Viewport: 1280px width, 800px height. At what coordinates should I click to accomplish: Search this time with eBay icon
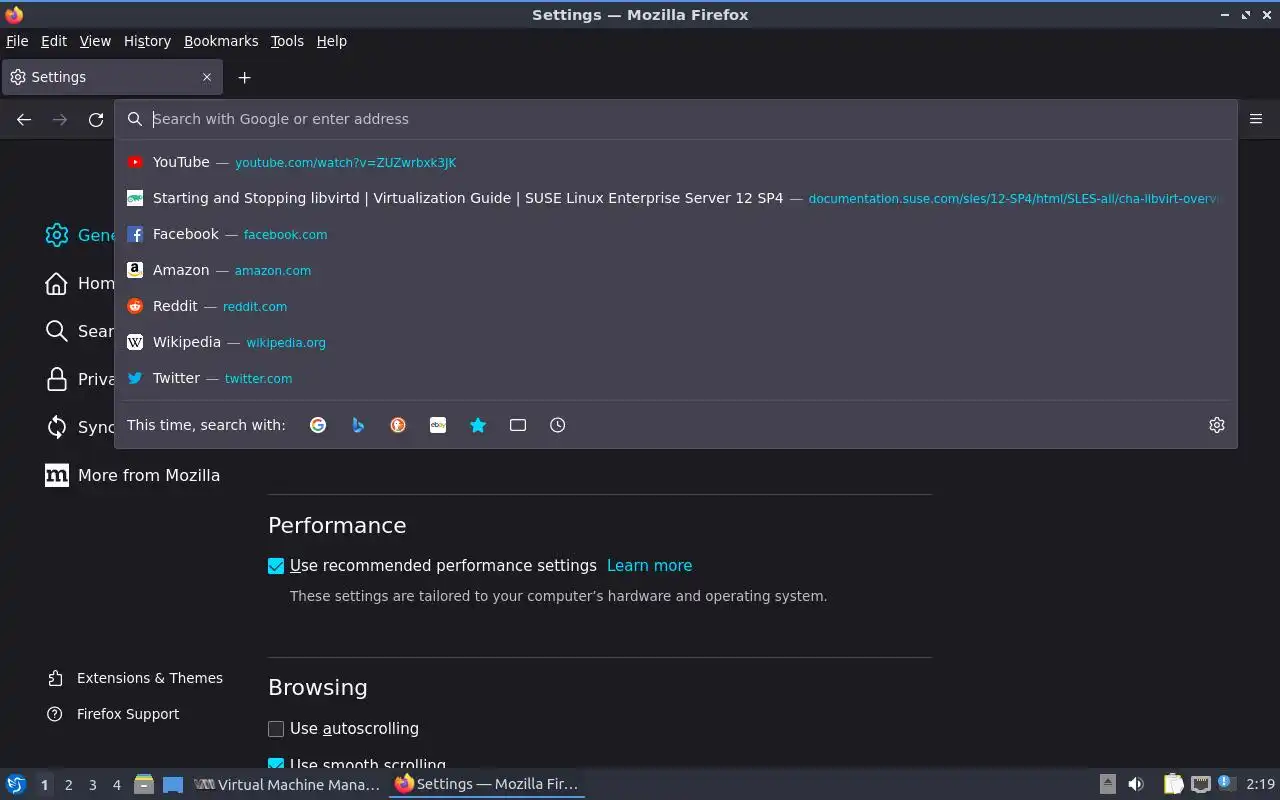[438, 425]
